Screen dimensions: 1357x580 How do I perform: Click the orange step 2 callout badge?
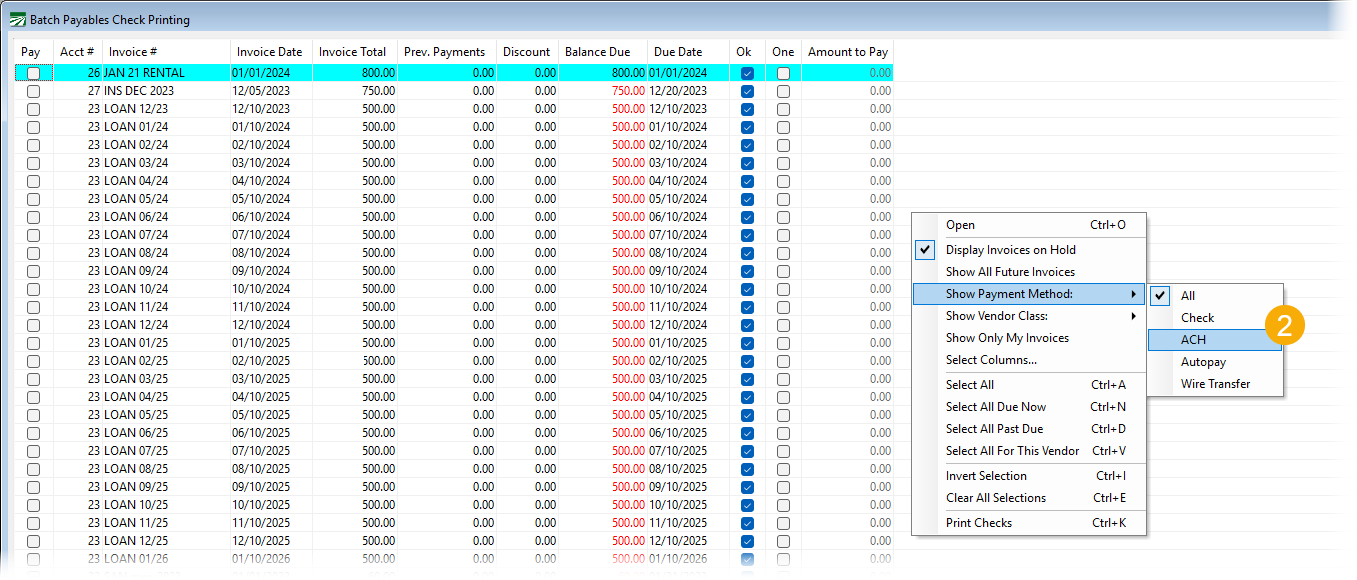(x=1284, y=328)
